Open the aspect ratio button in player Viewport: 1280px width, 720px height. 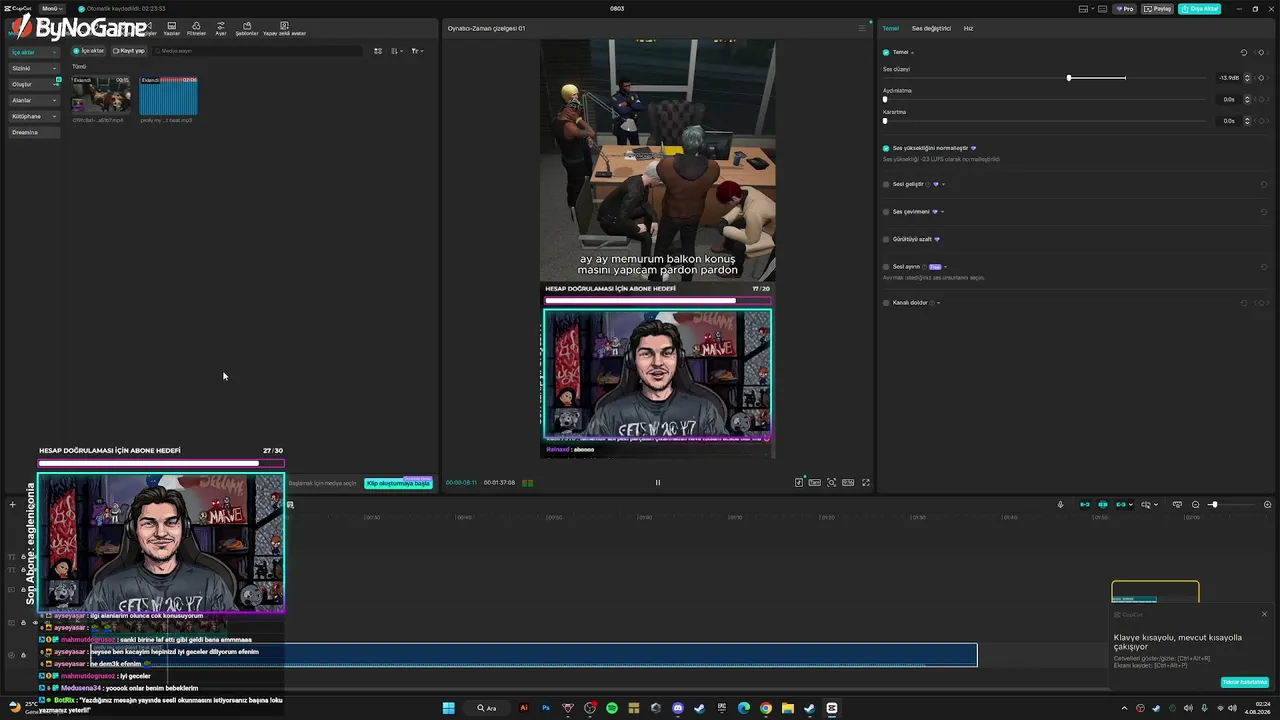tap(848, 483)
